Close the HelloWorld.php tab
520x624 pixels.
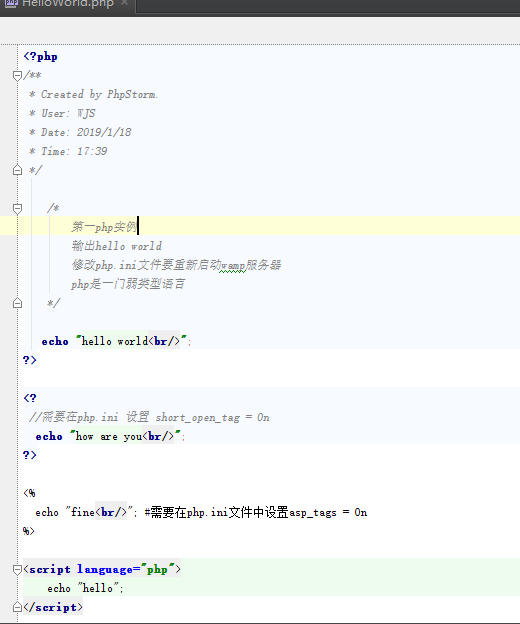pyautogui.click(x=125, y=3)
